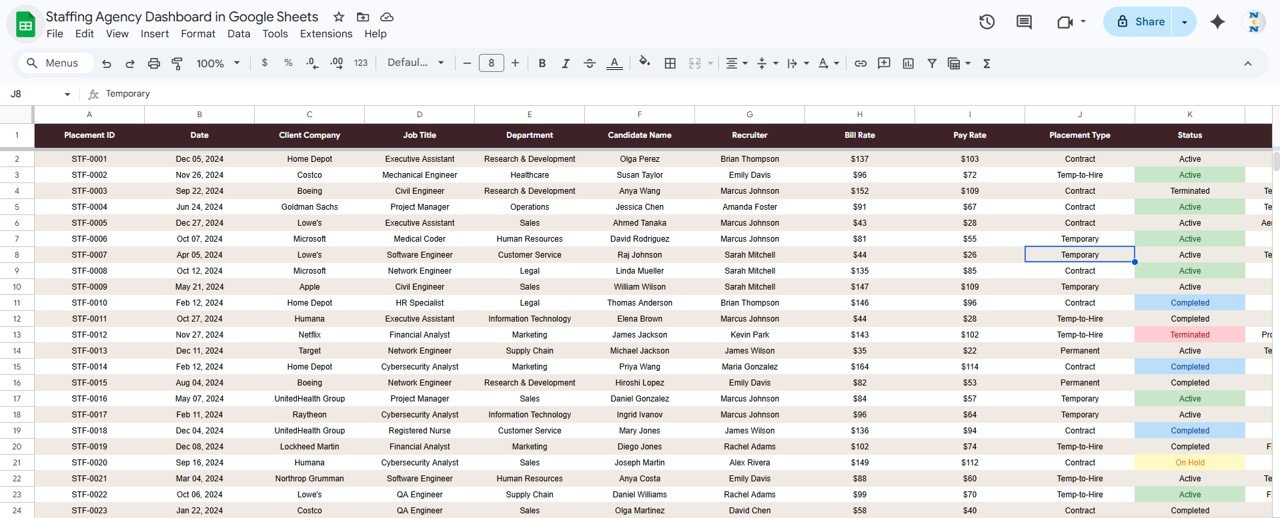The height and width of the screenshot is (518, 1280).
Task: Open the vertical align dropdown
Action: click(x=767, y=63)
